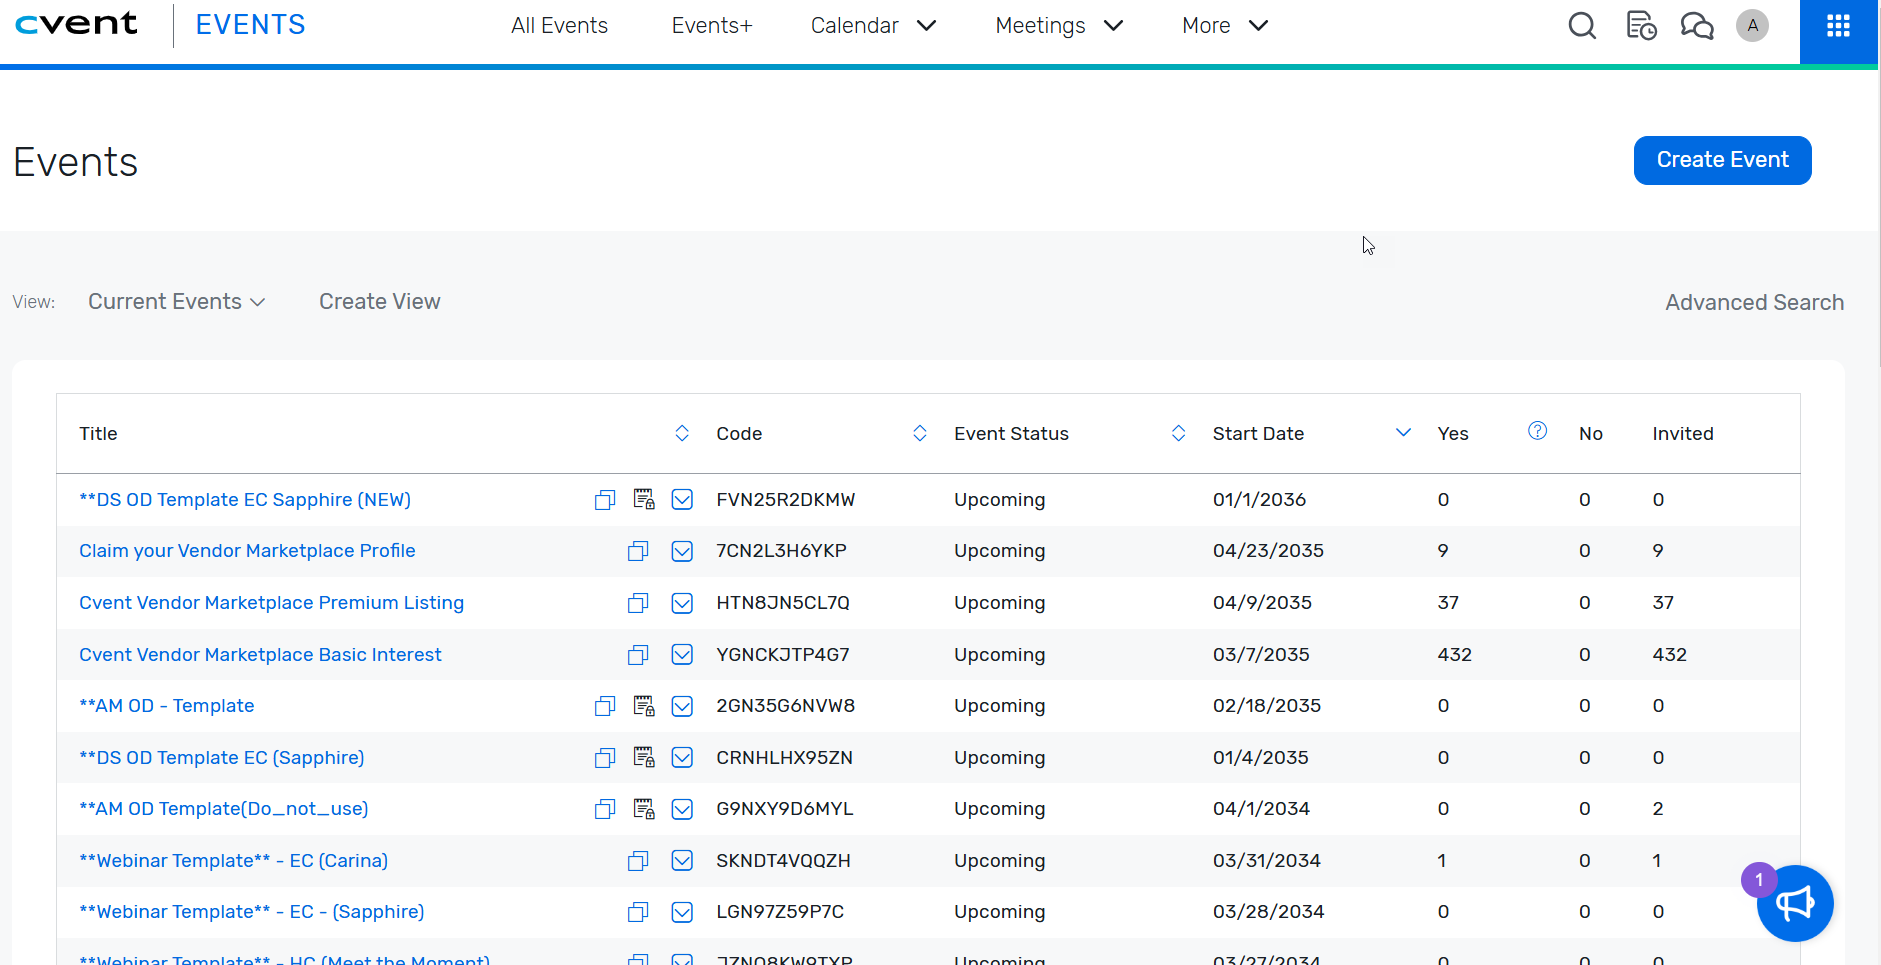Click template lock icon for G9NXY9D6MYL row

(644, 808)
